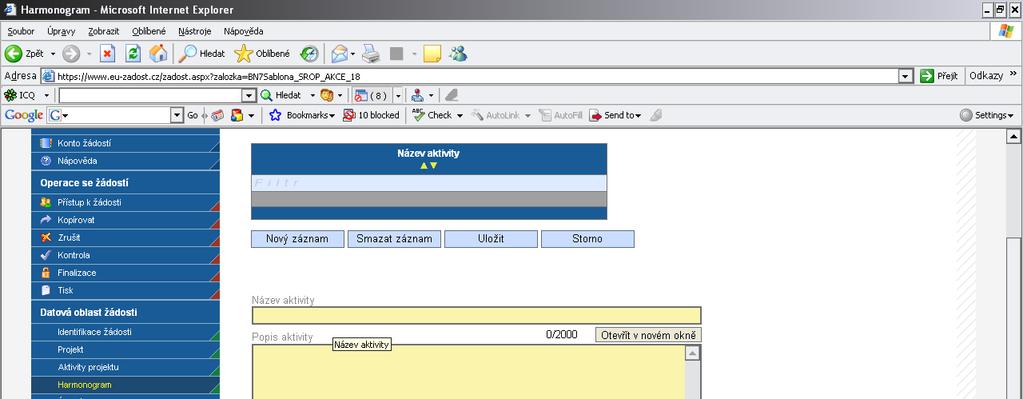Click the page scrollbar up arrow
1023x399 pixels.
coord(1013,137)
